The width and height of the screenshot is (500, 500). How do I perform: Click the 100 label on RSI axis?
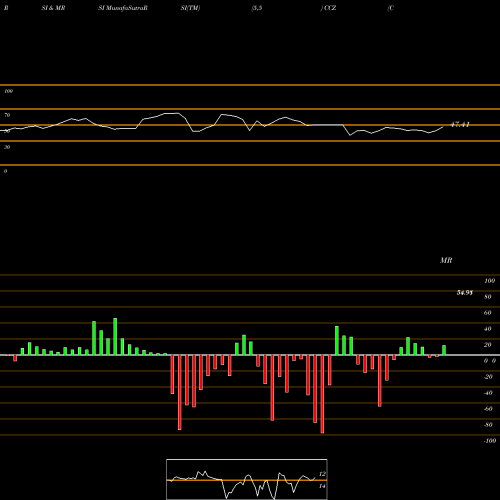[8, 91]
